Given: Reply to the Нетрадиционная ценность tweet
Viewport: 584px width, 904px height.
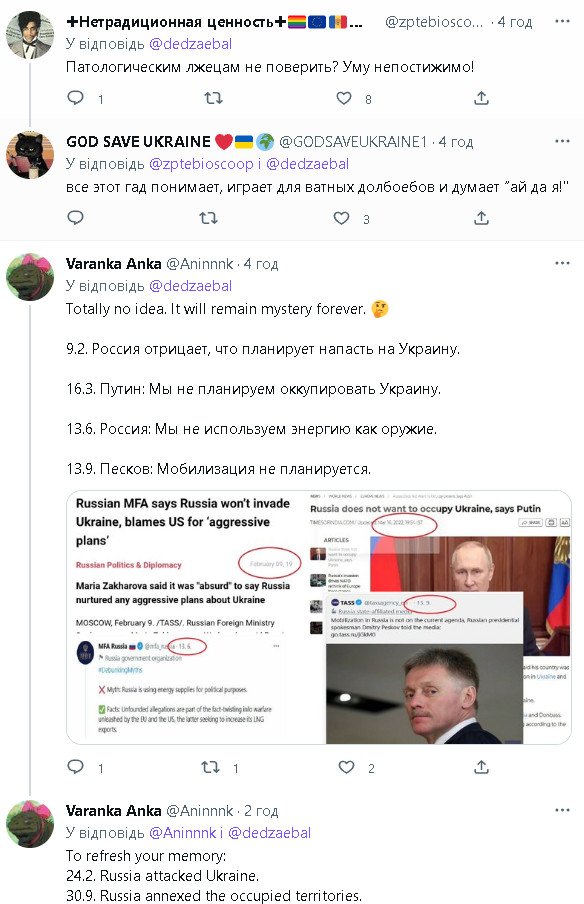Looking at the screenshot, I should point(76,98).
